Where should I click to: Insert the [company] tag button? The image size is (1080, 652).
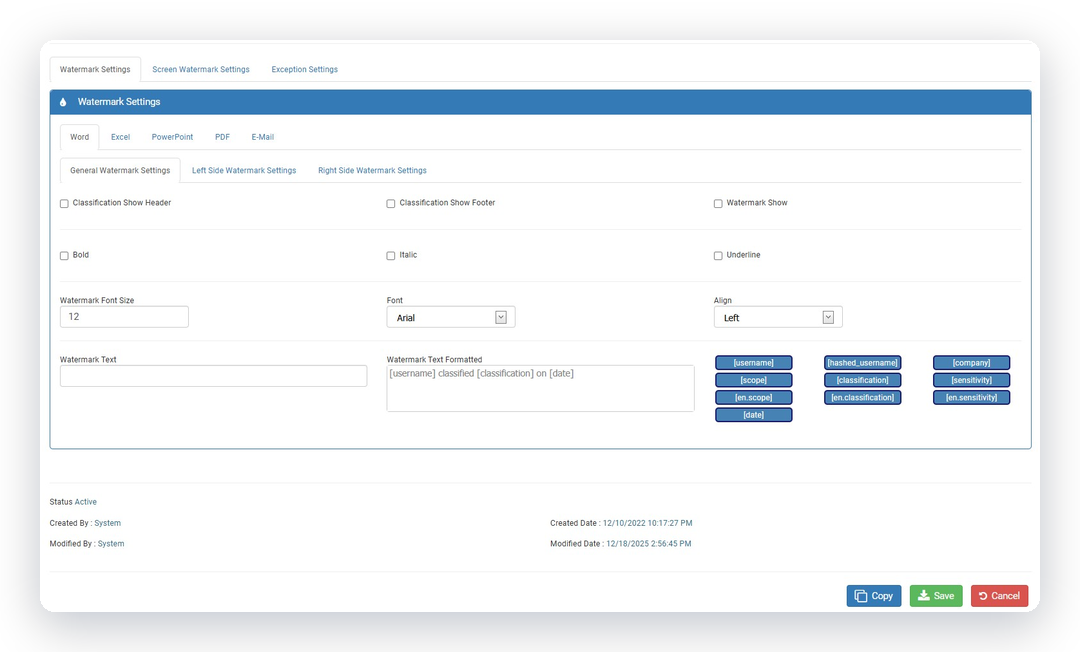(971, 363)
